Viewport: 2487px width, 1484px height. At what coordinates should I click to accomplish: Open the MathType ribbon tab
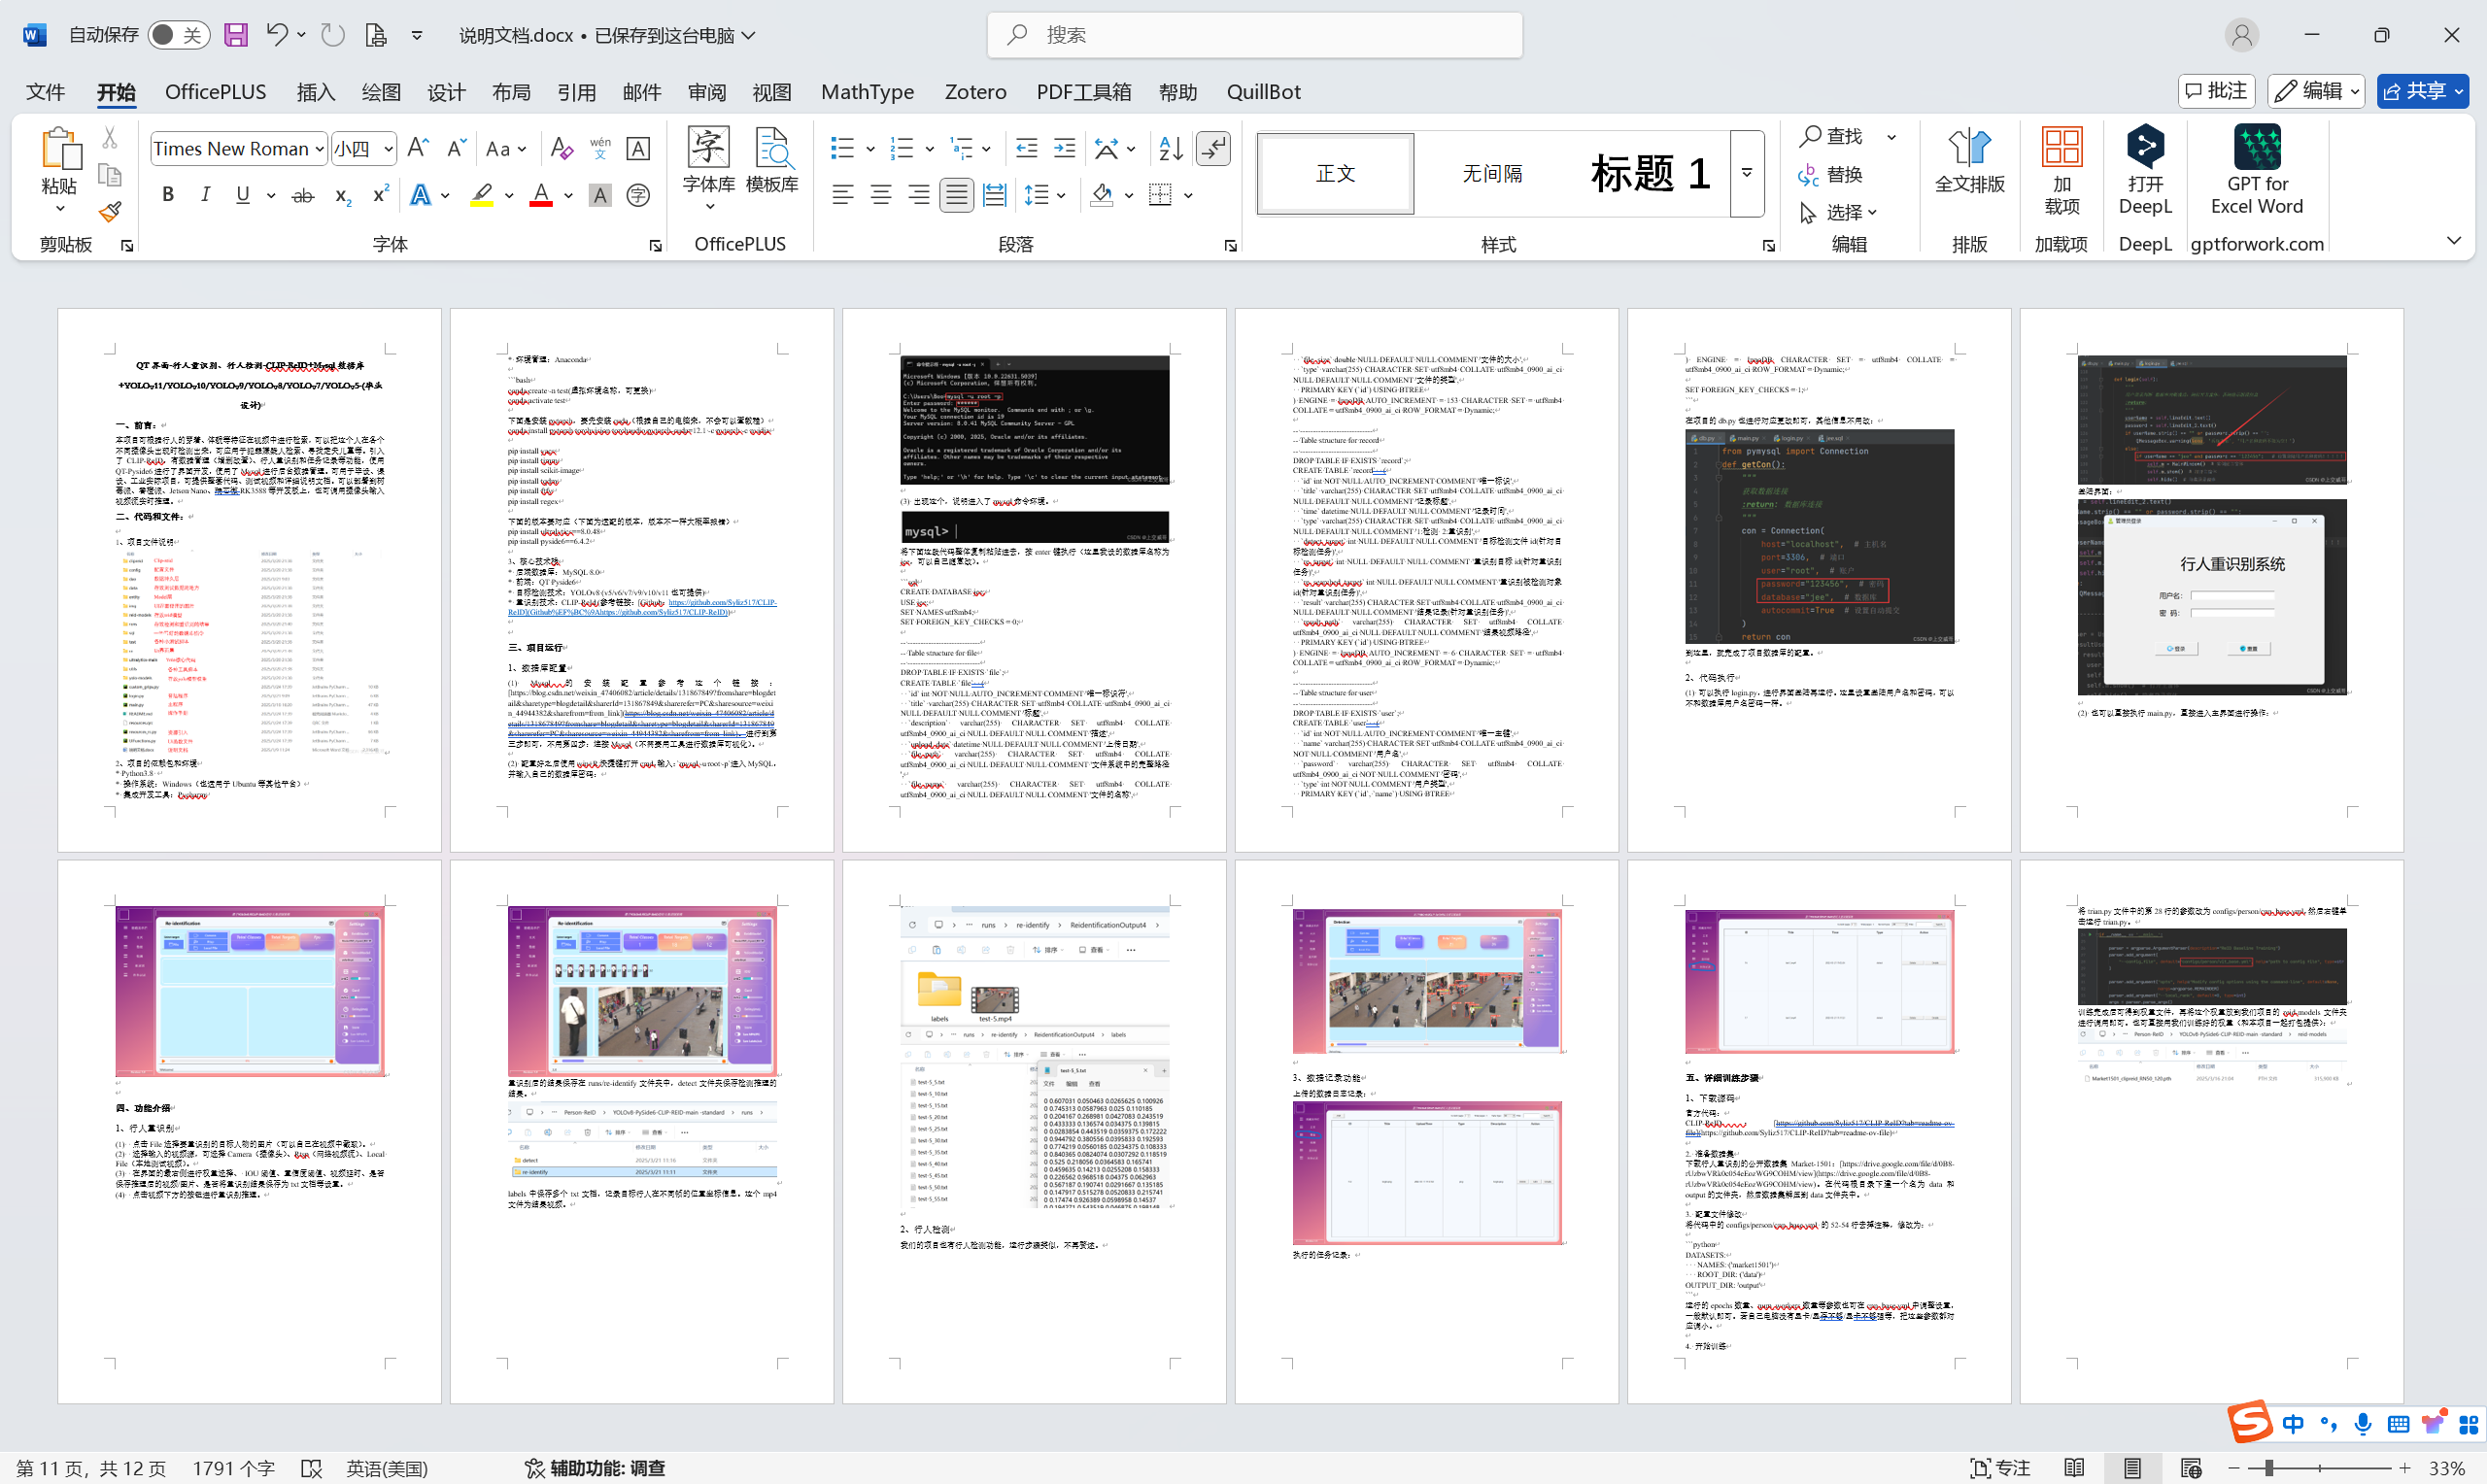867,92
